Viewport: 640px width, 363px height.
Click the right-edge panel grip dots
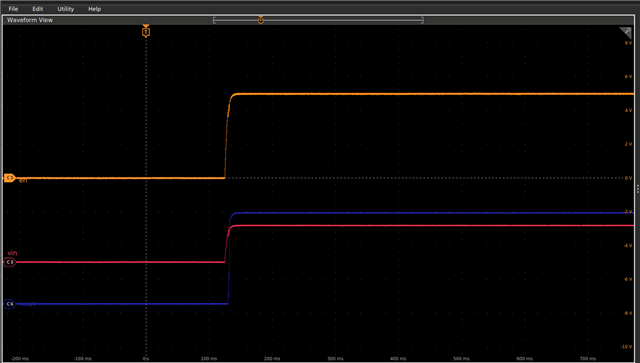tap(638, 189)
